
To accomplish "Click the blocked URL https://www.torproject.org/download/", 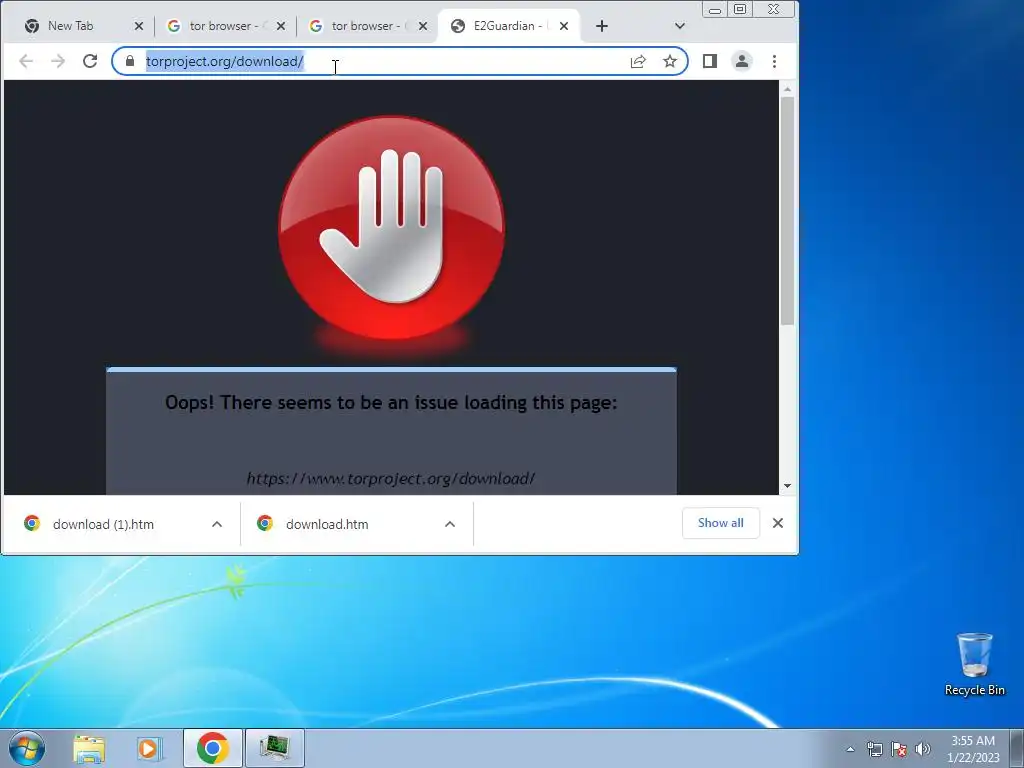I will tap(391, 479).
